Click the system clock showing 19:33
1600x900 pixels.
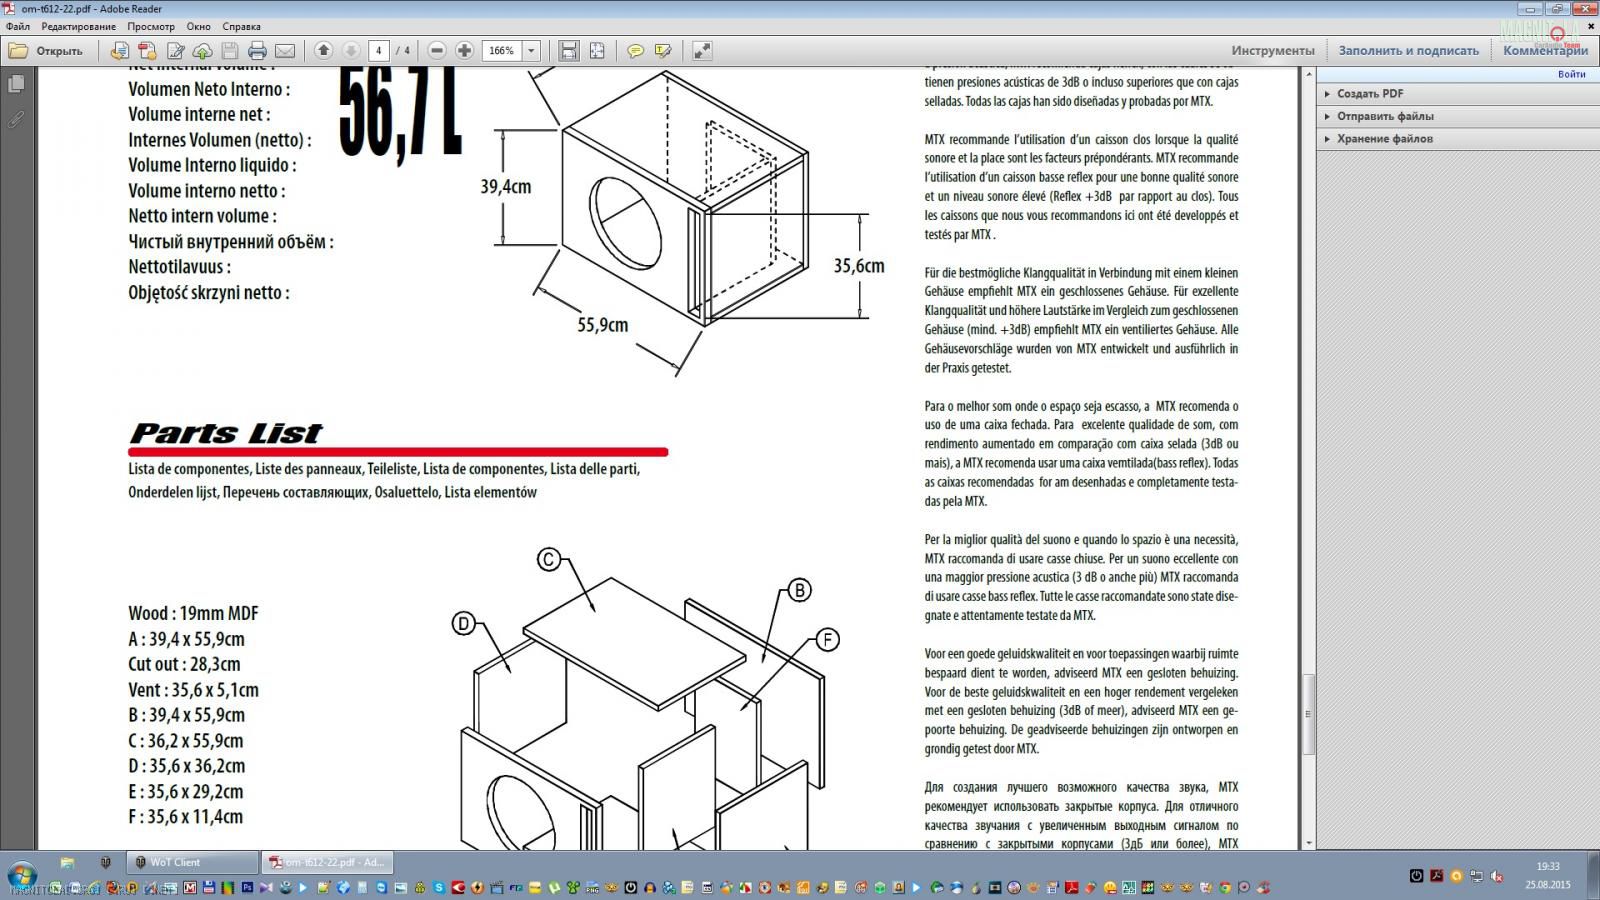tap(1547, 867)
